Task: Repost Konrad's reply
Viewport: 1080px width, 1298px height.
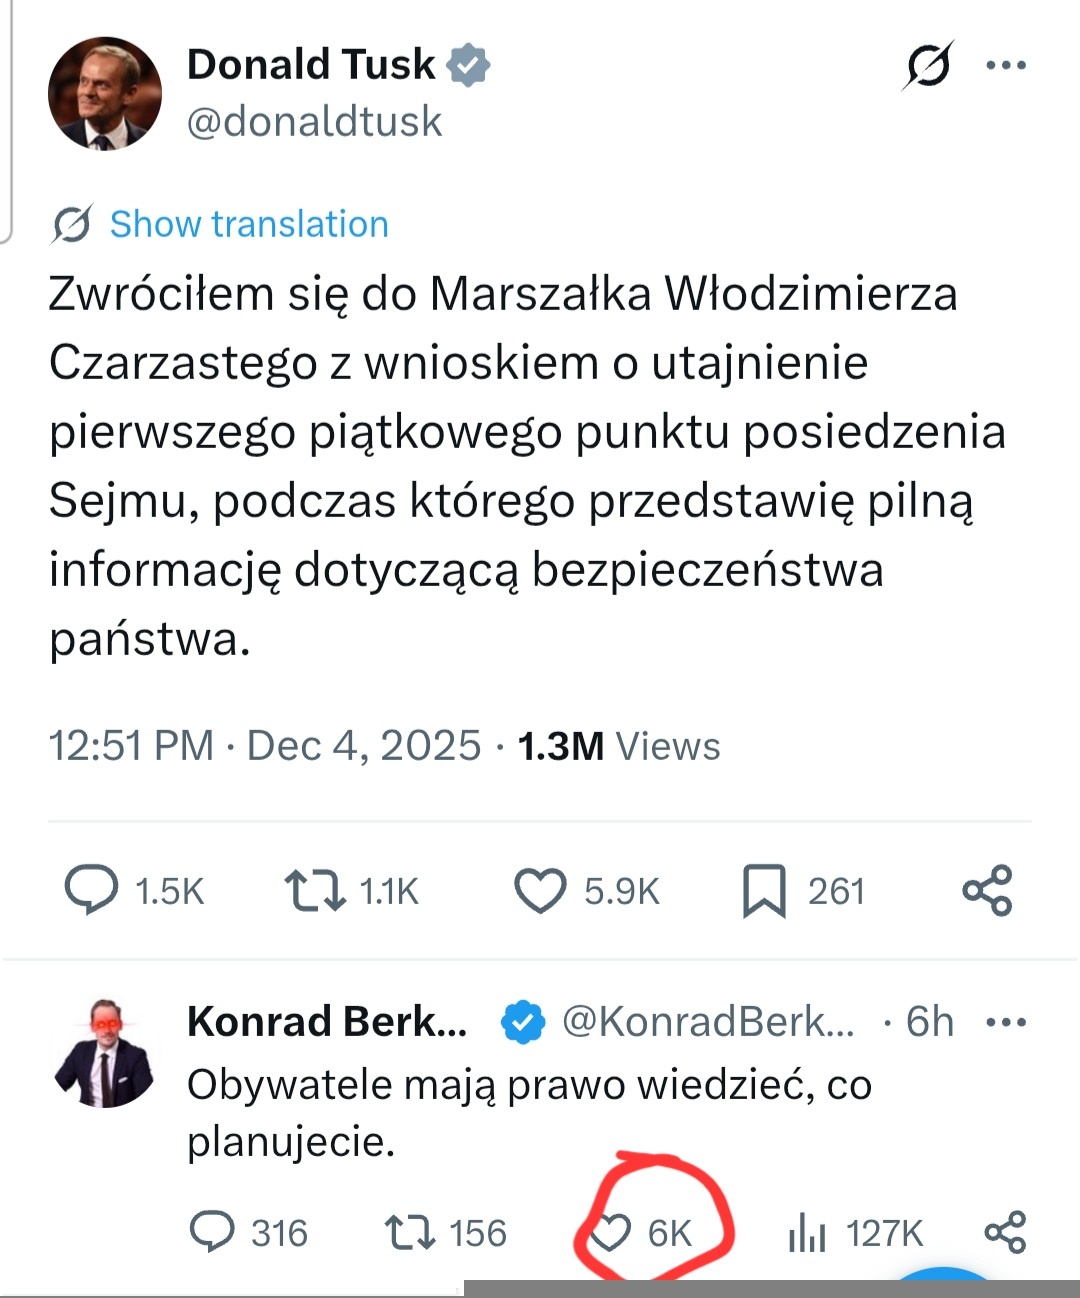Action: (410, 1232)
